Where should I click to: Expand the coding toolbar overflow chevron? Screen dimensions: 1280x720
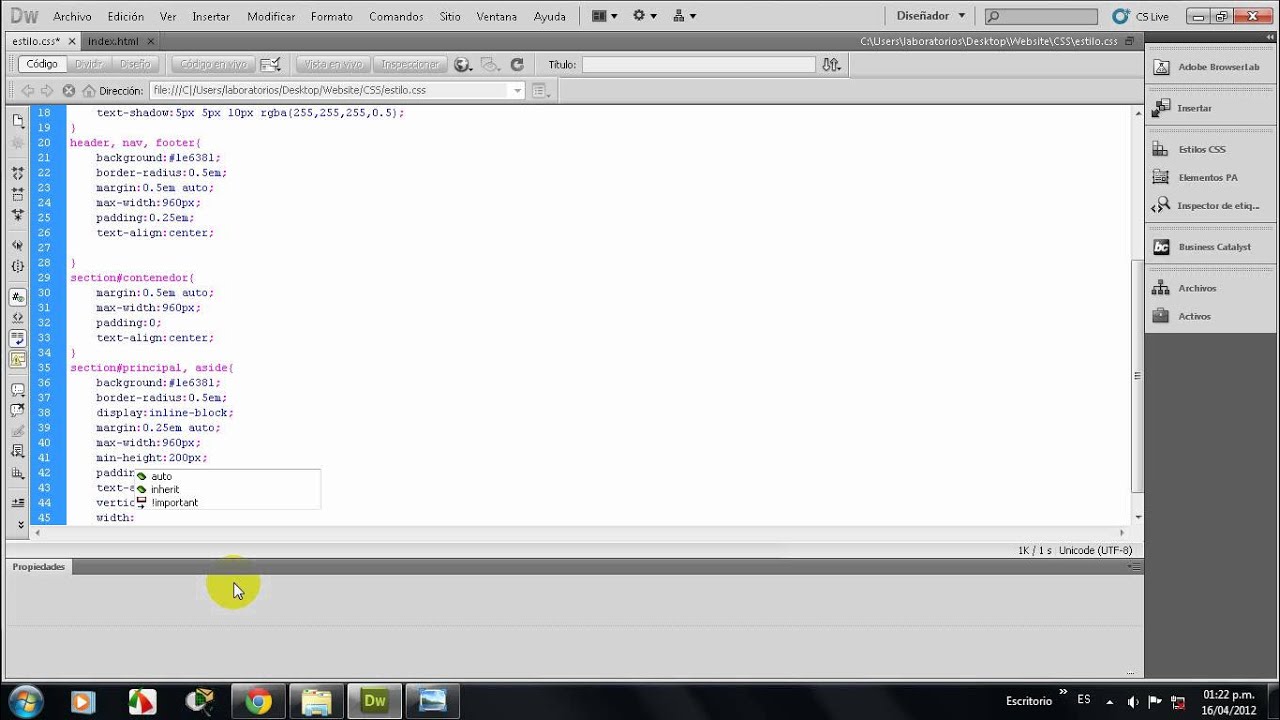[x=20, y=524]
